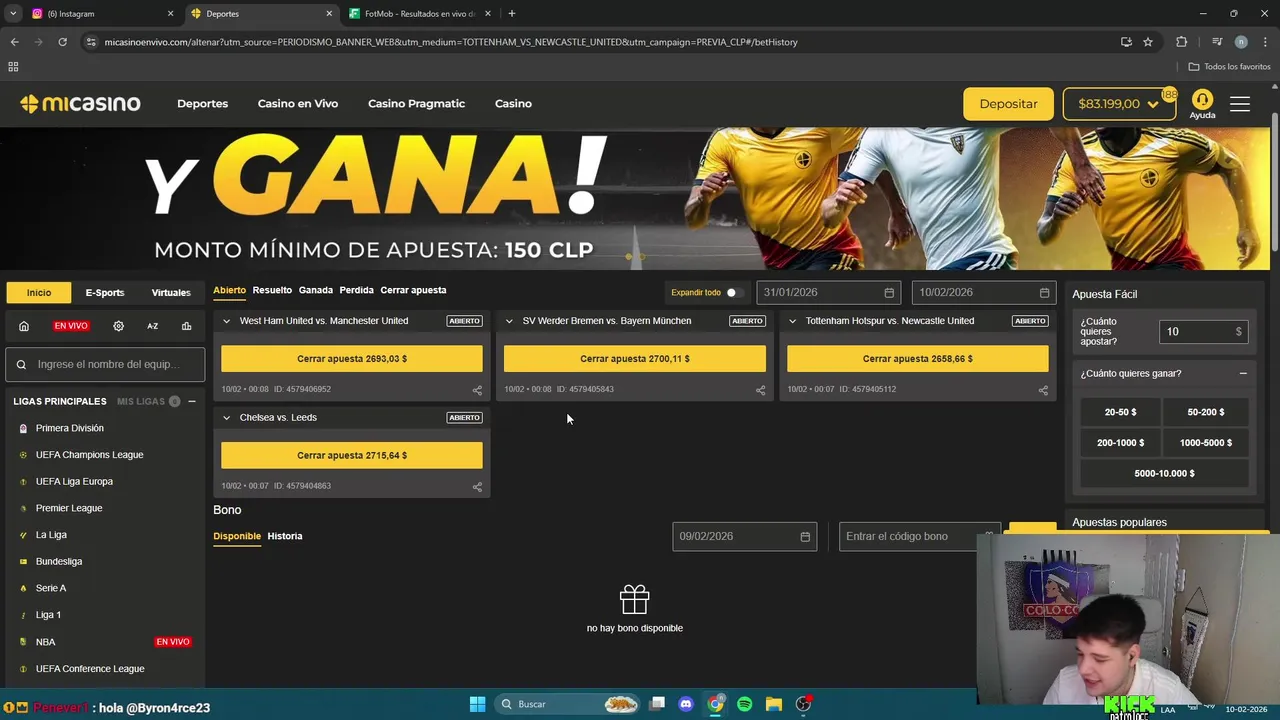Reload the page
This screenshot has width=1280, height=720.
click(62, 42)
